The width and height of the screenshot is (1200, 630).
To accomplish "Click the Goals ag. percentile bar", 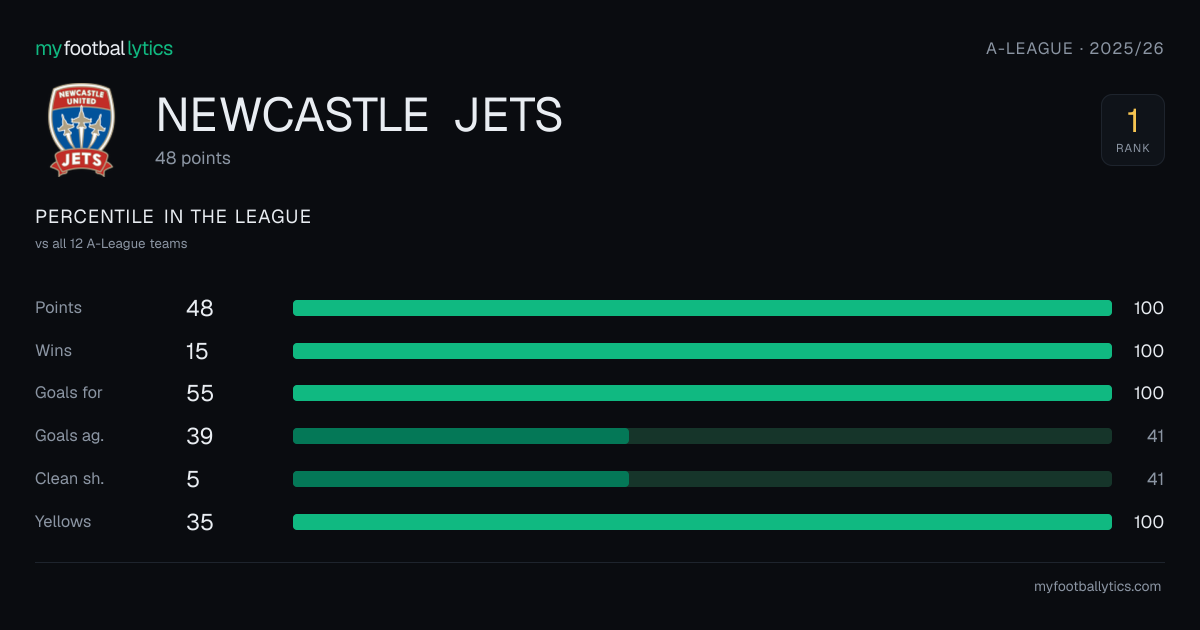I will click(702, 436).
